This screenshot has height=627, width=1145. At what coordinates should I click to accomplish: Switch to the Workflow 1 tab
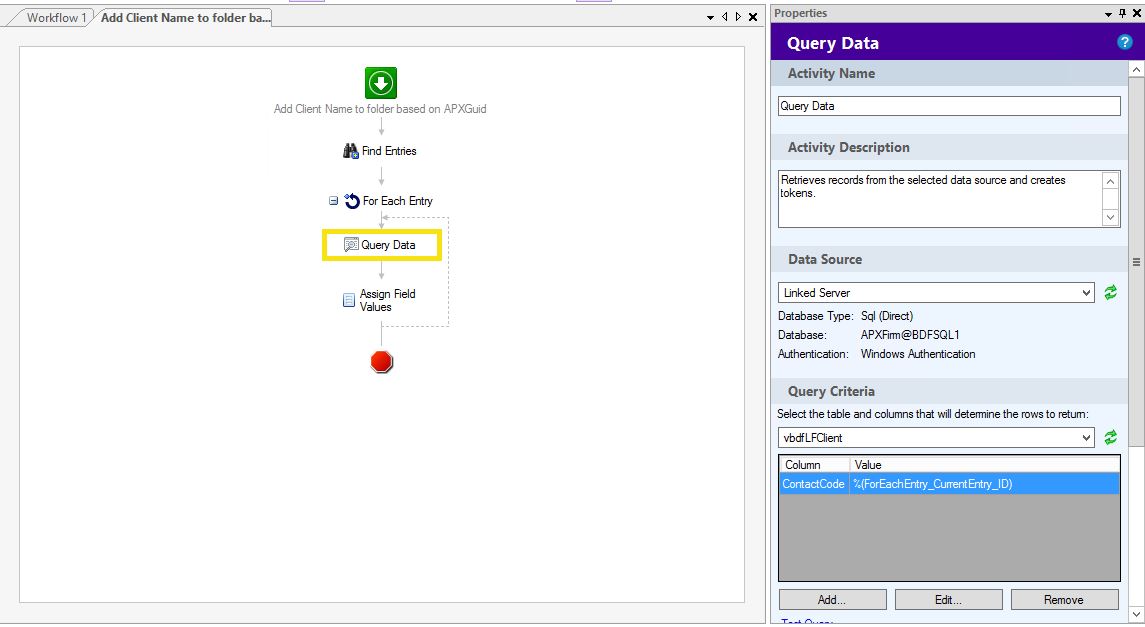[56, 18]
